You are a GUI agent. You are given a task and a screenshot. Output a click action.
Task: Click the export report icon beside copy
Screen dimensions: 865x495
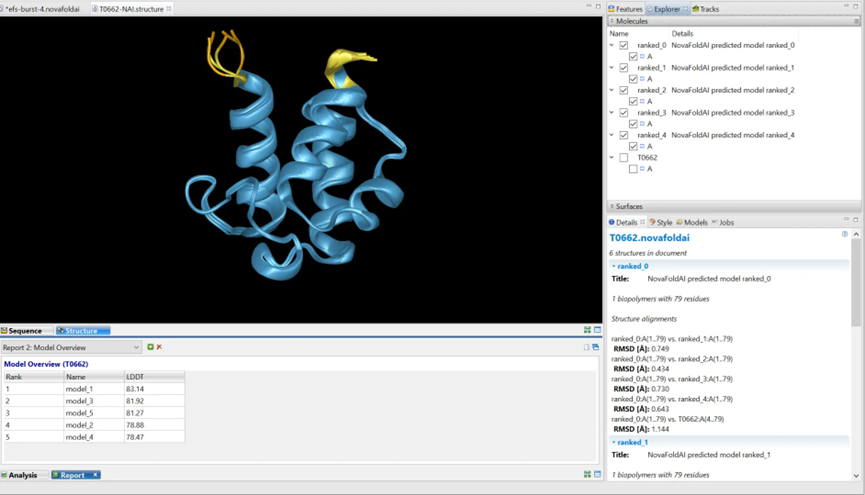tap(596, 347)
